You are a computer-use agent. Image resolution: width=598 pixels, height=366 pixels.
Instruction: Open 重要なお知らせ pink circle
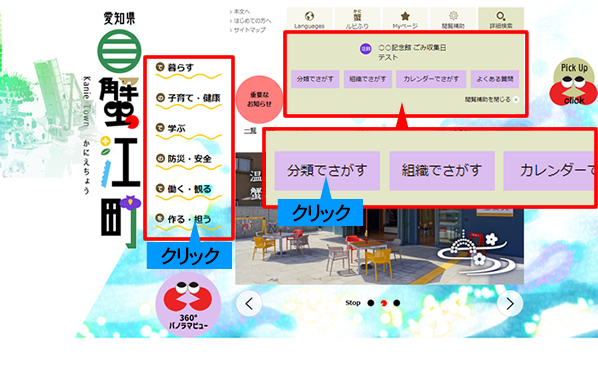pyautogui.click(x=259, y=99)
